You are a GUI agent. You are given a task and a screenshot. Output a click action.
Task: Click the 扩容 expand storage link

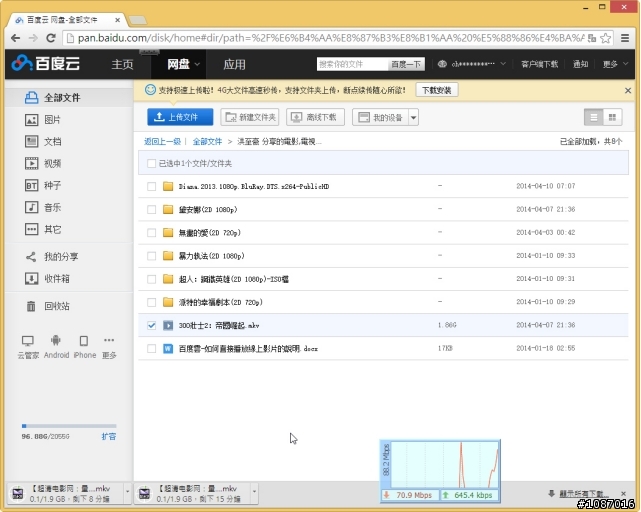click(x=109, y=436)
